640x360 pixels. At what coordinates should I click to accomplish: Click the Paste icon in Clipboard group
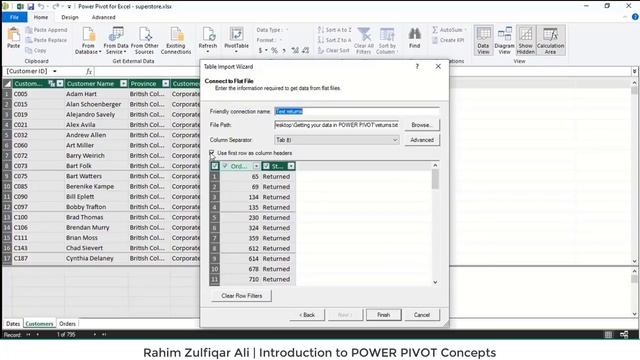(13, 38)
